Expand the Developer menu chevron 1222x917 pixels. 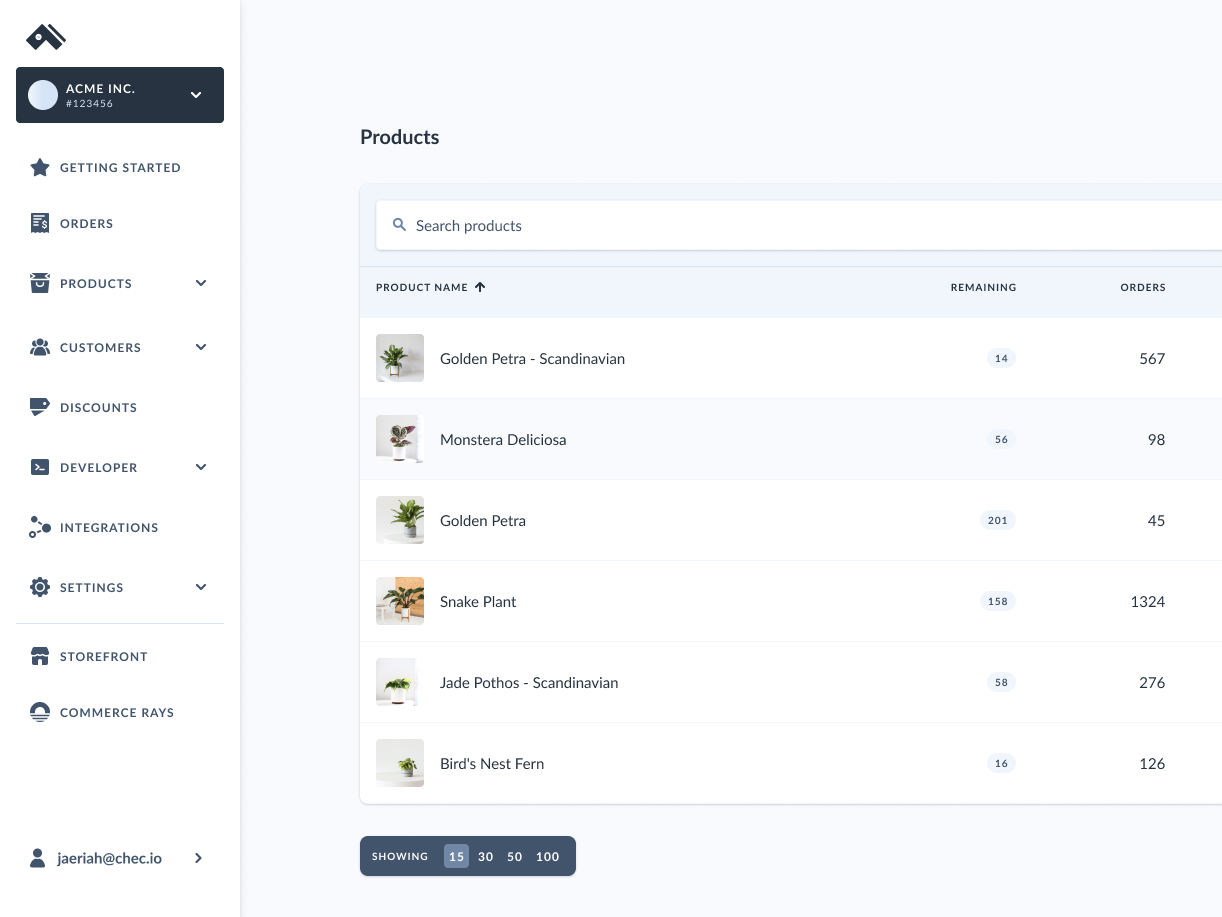[201, 467]
